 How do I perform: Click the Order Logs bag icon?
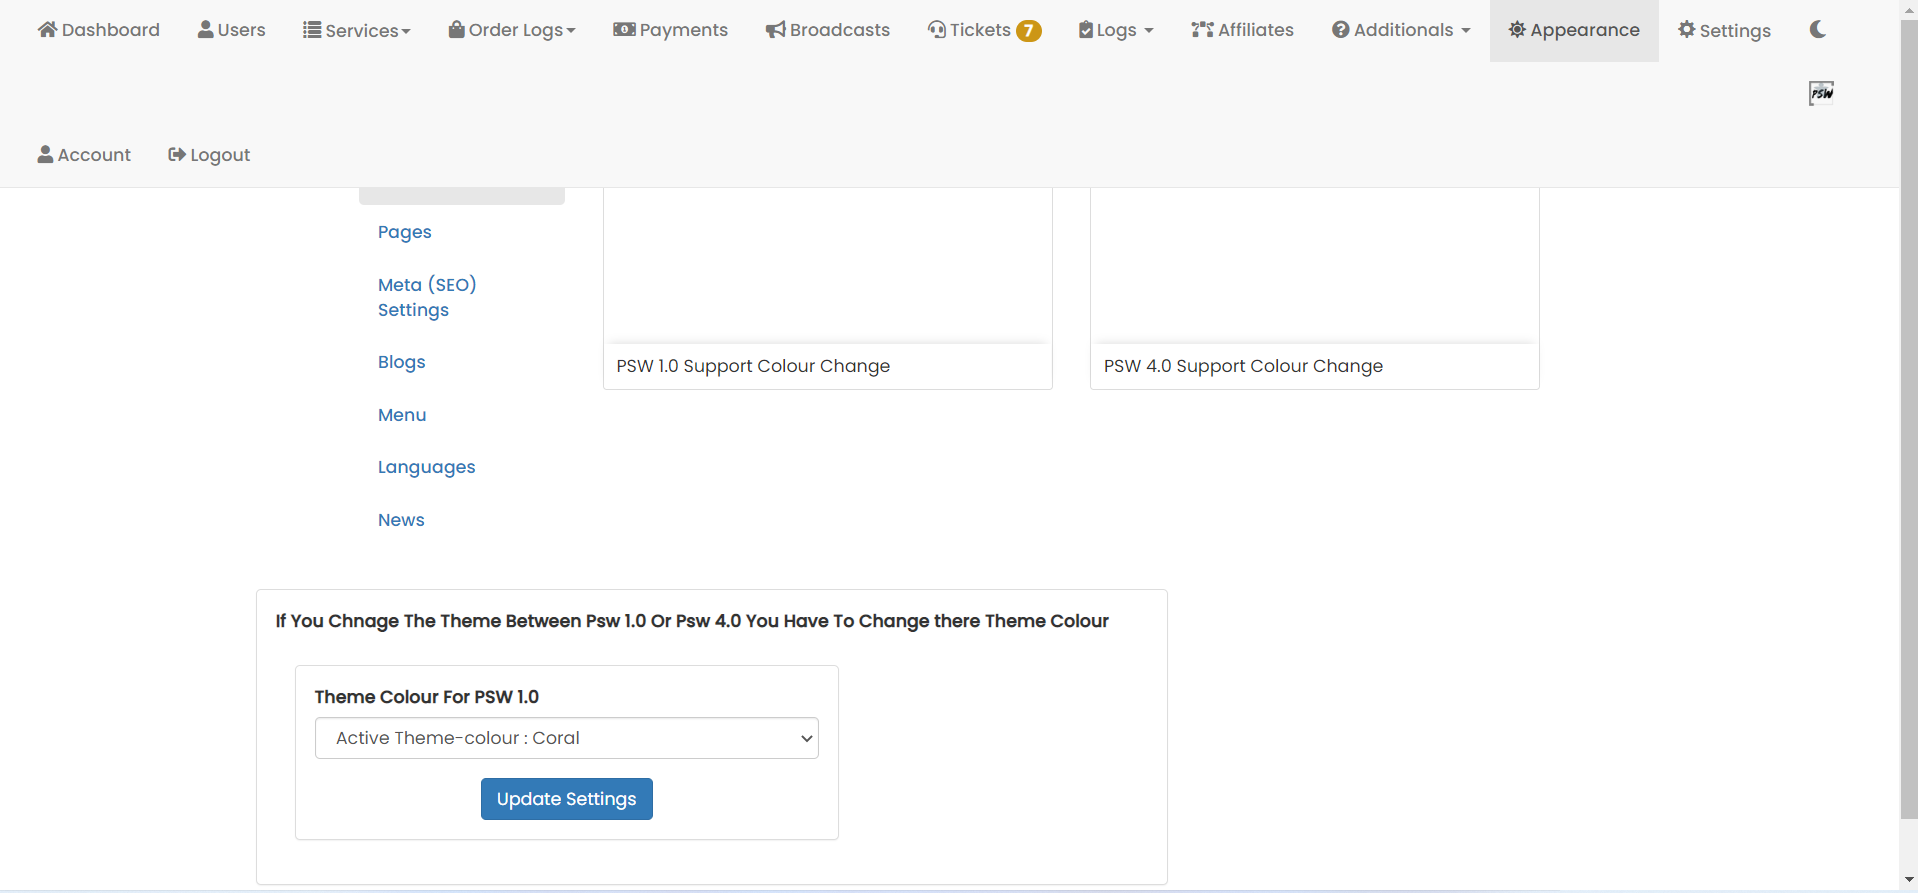click(456, 29)
